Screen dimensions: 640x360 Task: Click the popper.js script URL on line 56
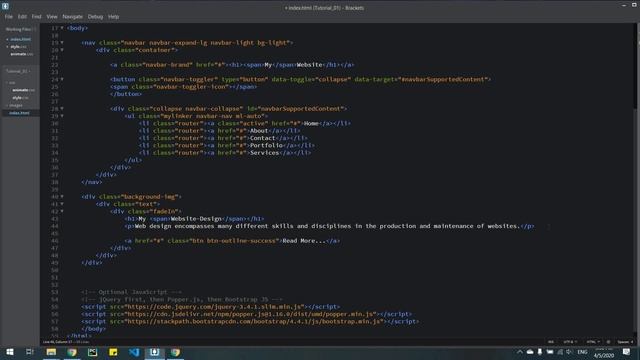[251, 314]
